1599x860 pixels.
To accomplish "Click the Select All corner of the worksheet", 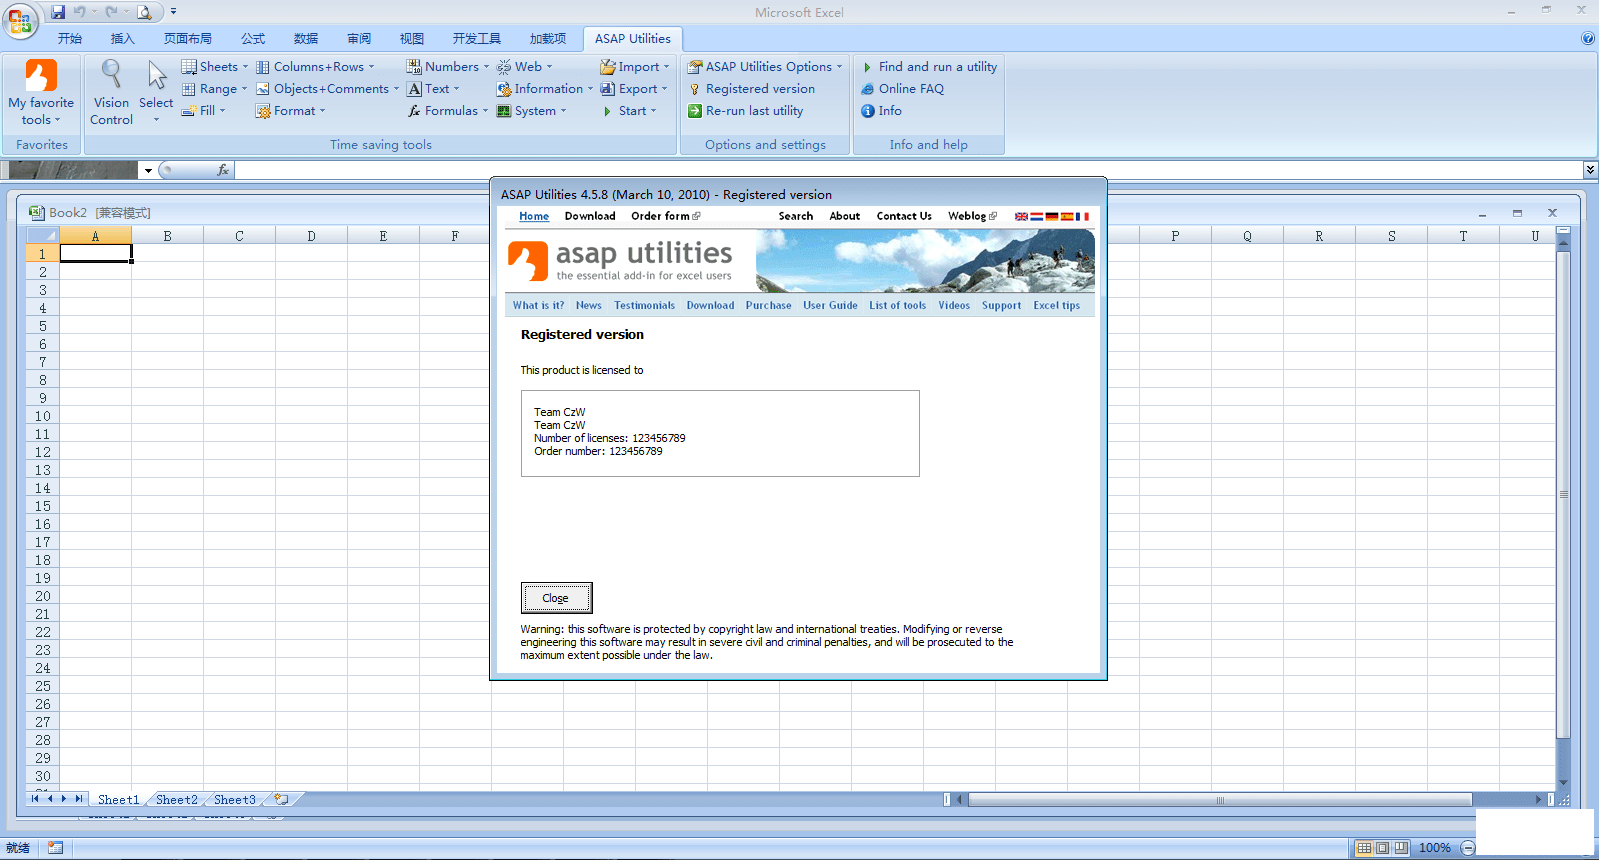I will click(42, 236).
